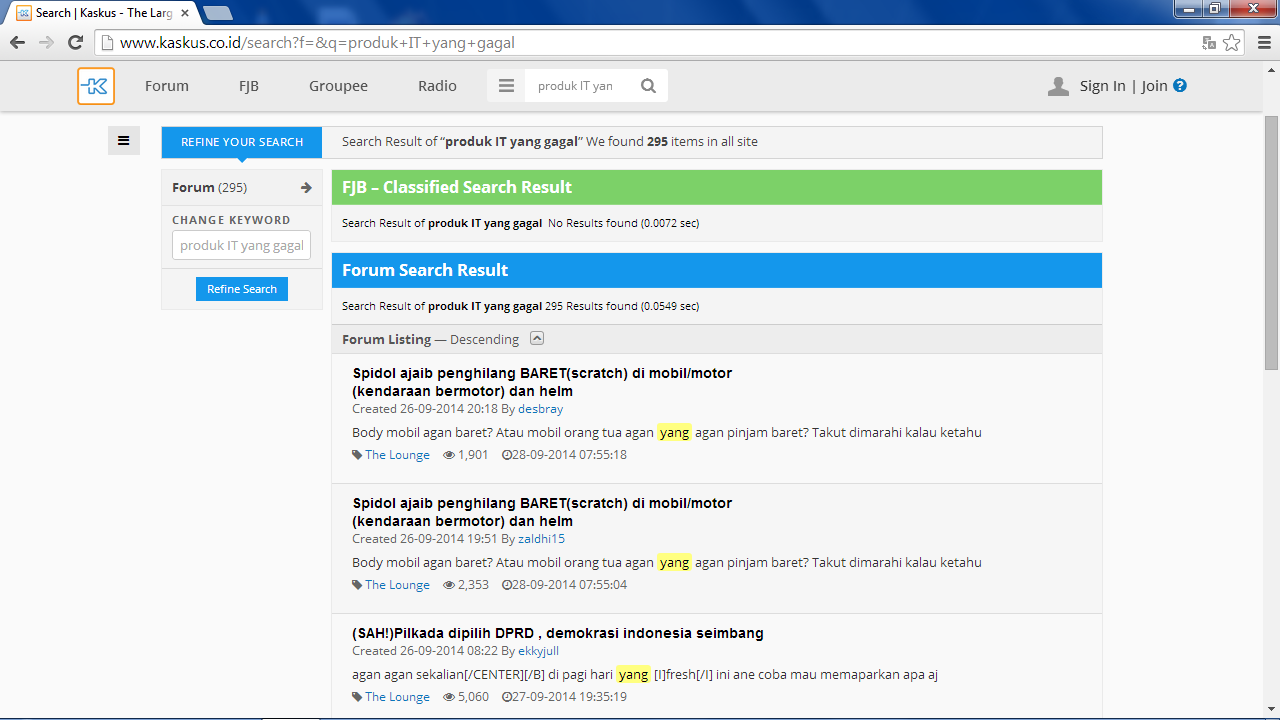This screenshot has width=1280, height=720.
Task: Open FJB in the navigation
Action: pos(249,86)
